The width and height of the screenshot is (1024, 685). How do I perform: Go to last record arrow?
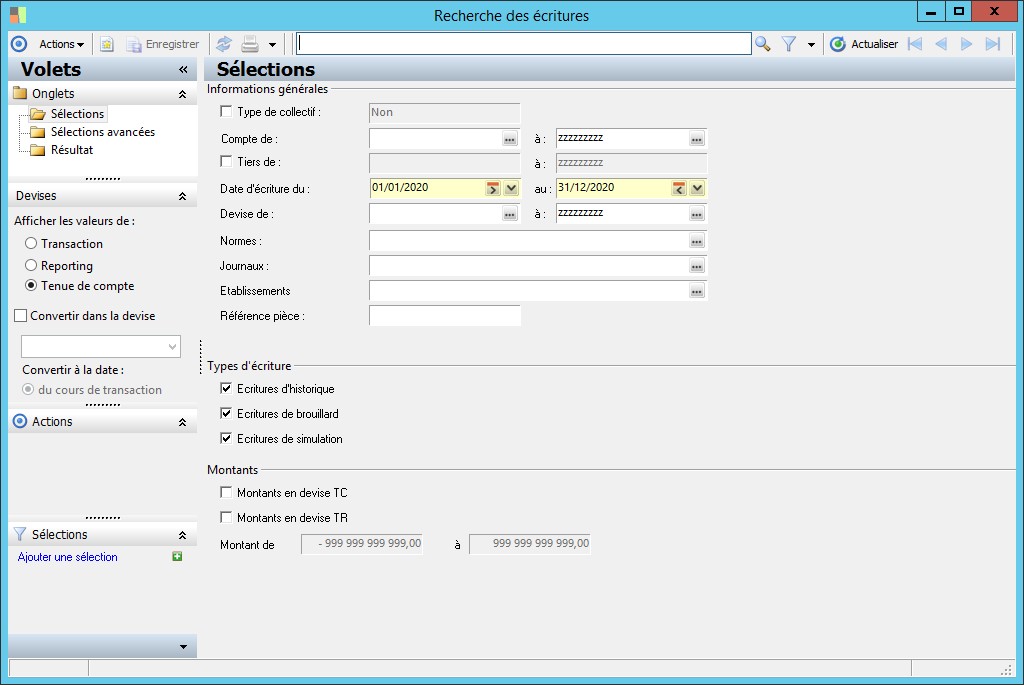tap(993, 44)
